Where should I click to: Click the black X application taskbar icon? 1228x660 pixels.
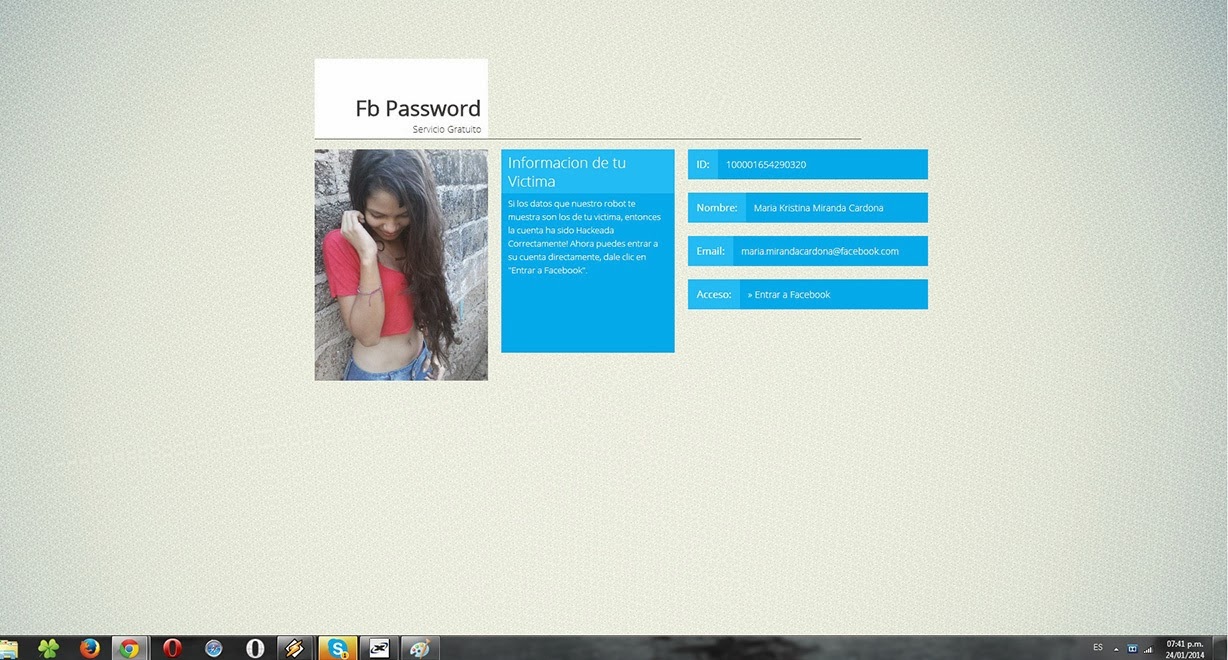coord(379,648)
